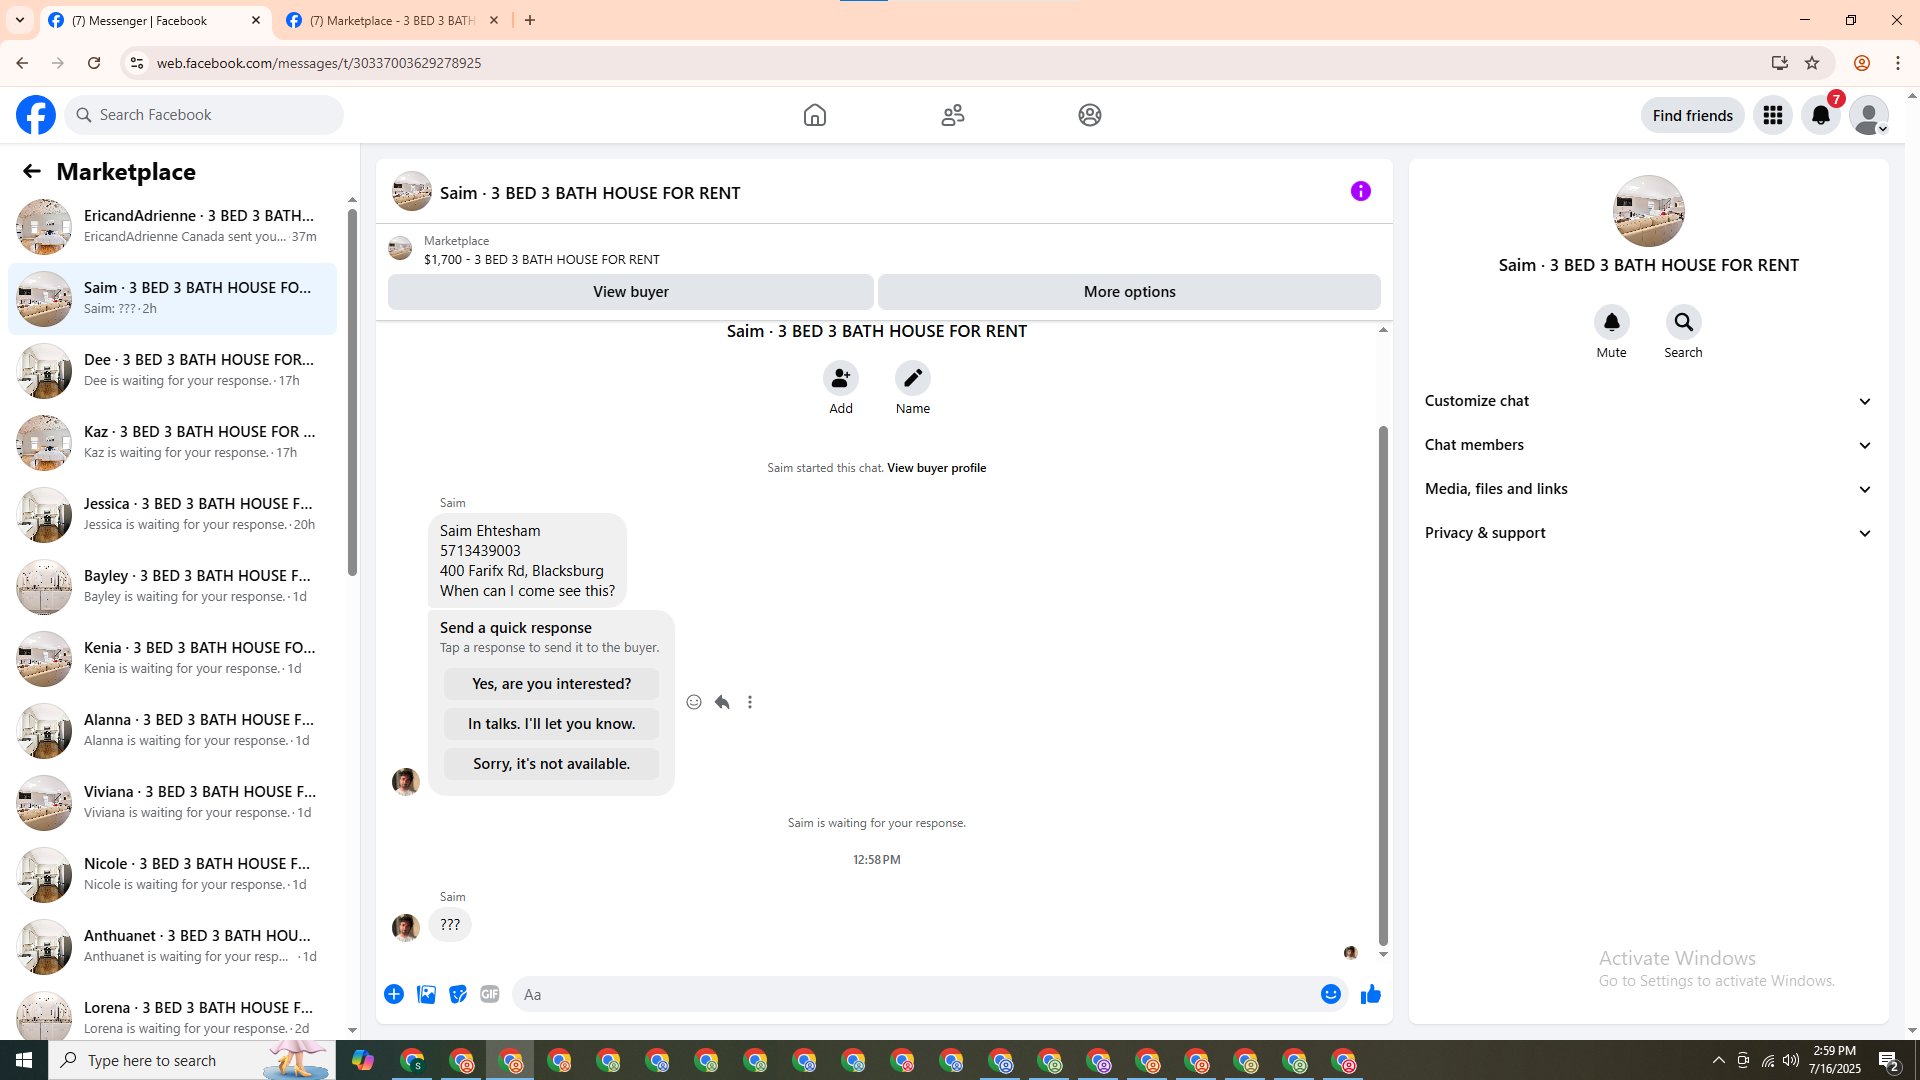Click the chat messages scrollbar

point(1383,685)
